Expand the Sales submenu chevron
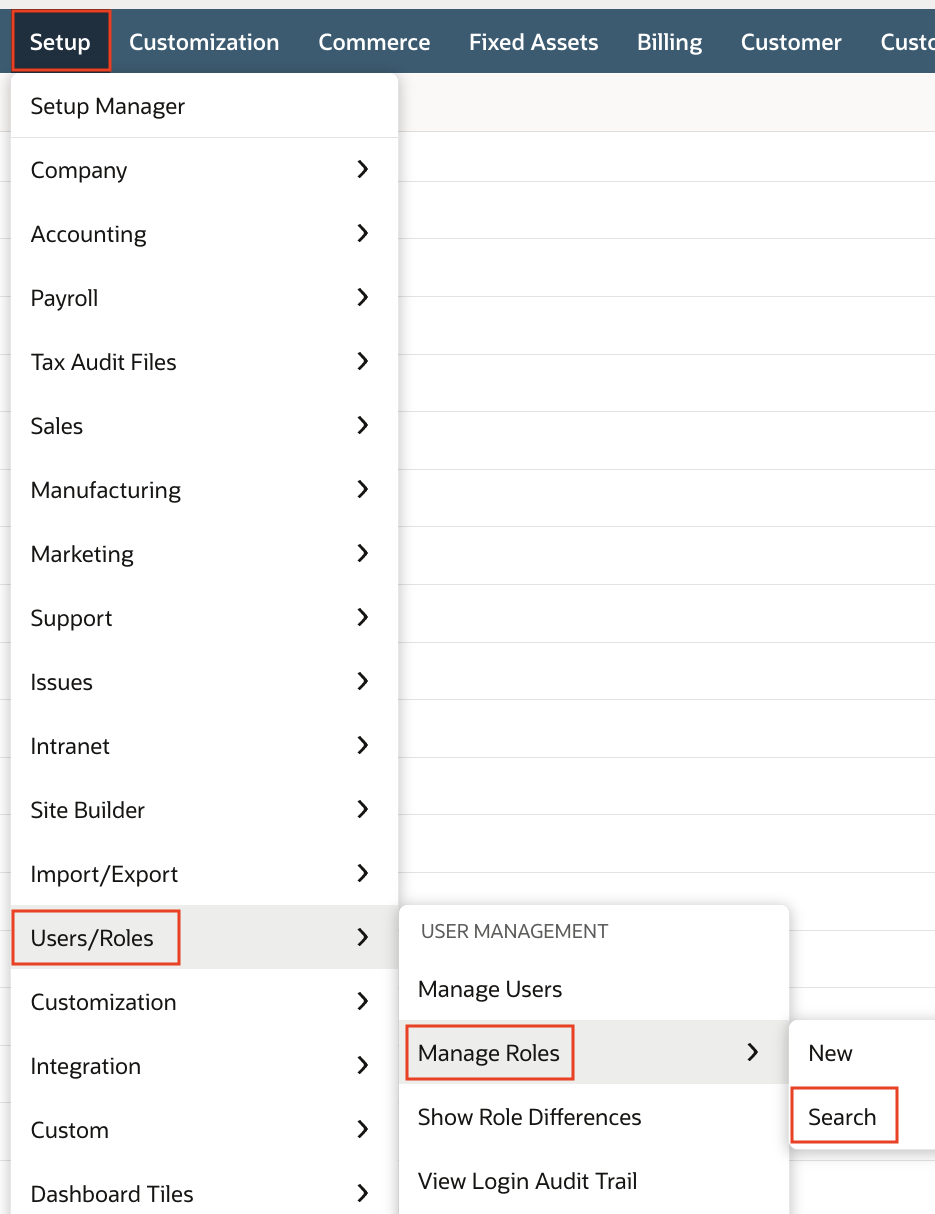This screenshot has width=935, height=1214. [x=362, y=426]
